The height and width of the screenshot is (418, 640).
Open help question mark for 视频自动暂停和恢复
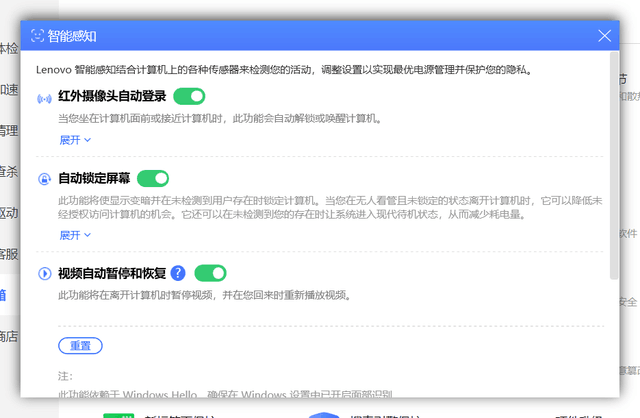click(178, 273)
